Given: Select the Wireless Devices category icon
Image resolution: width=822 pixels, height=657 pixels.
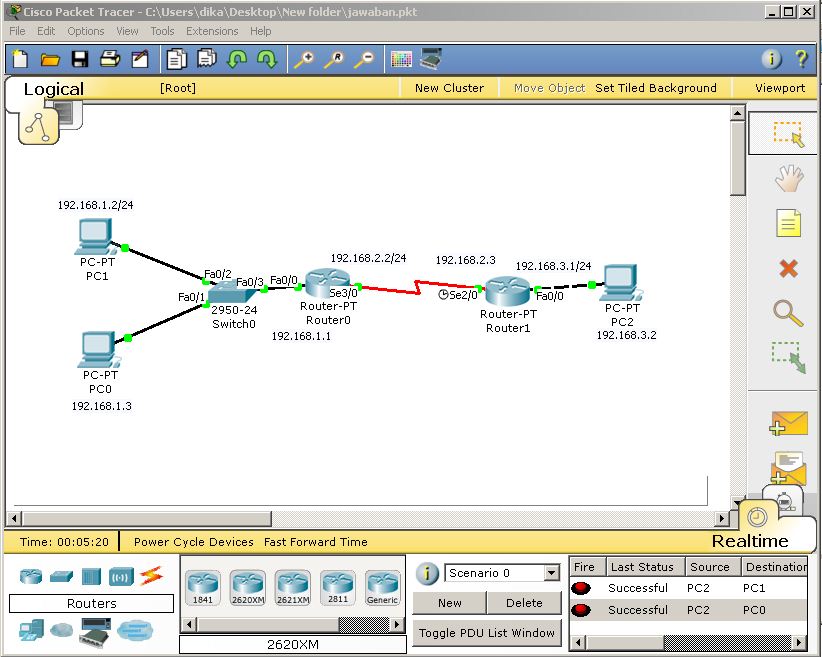Looking at the screenshot, I should coord(121,577).
